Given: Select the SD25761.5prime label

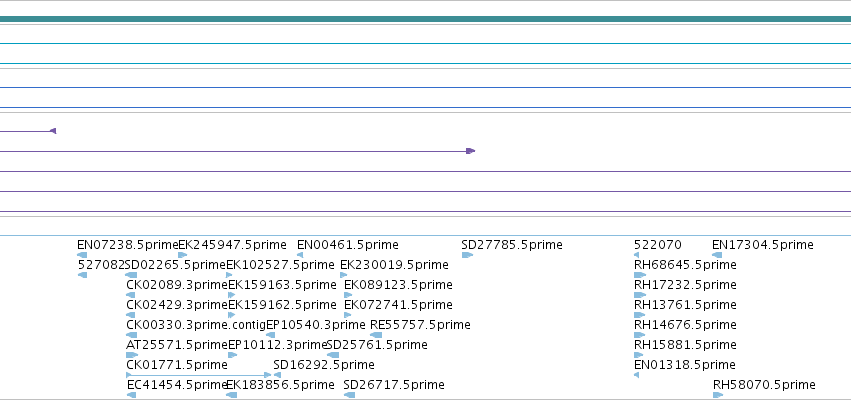Looking at the screenshot, I should [377, 345].
